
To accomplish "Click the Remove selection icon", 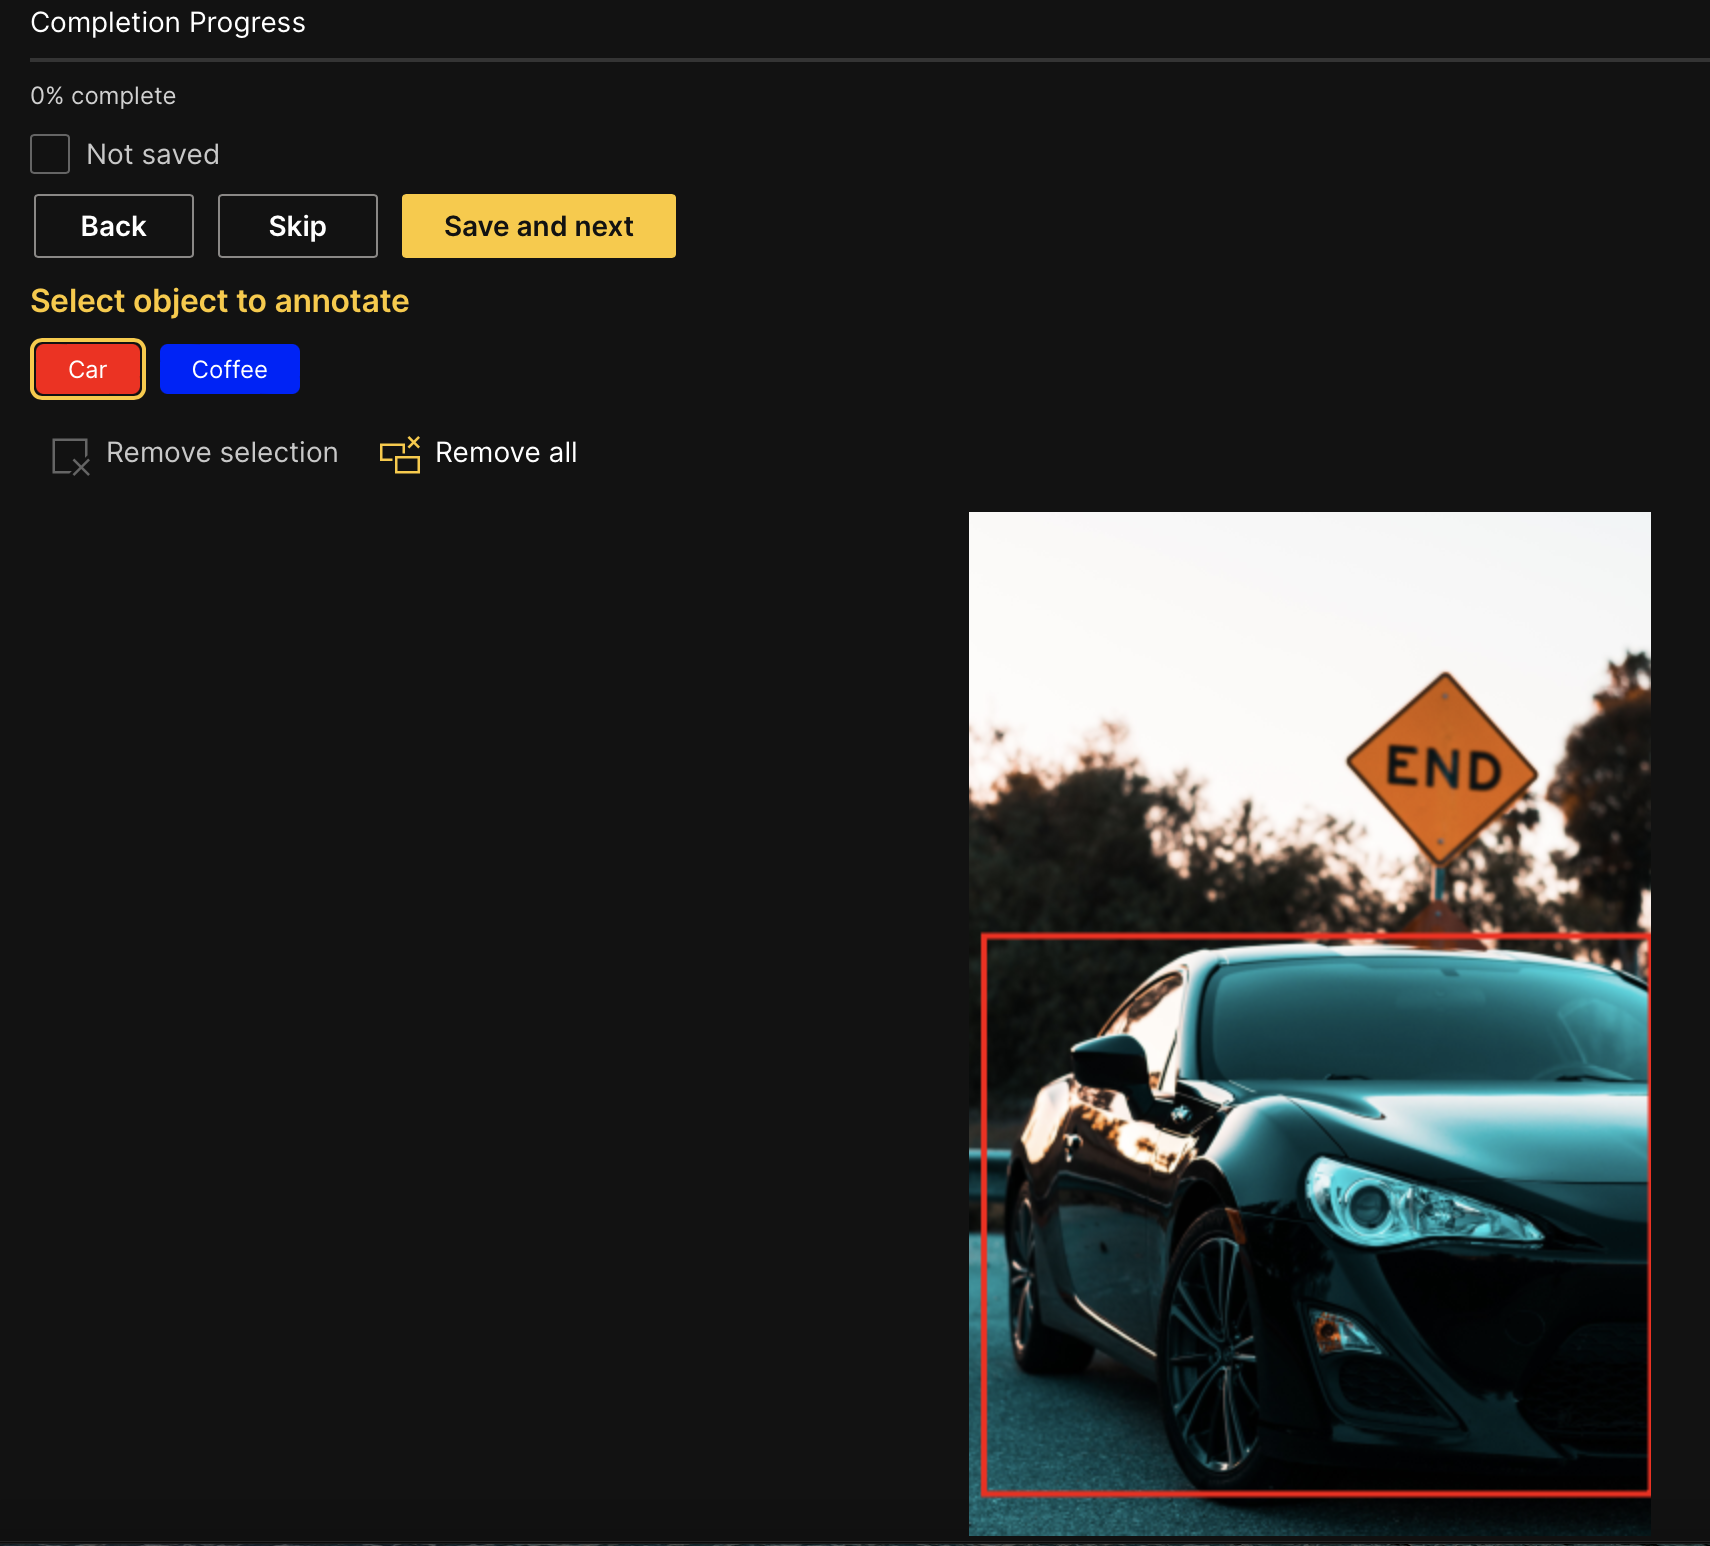I will click(70, 456).
